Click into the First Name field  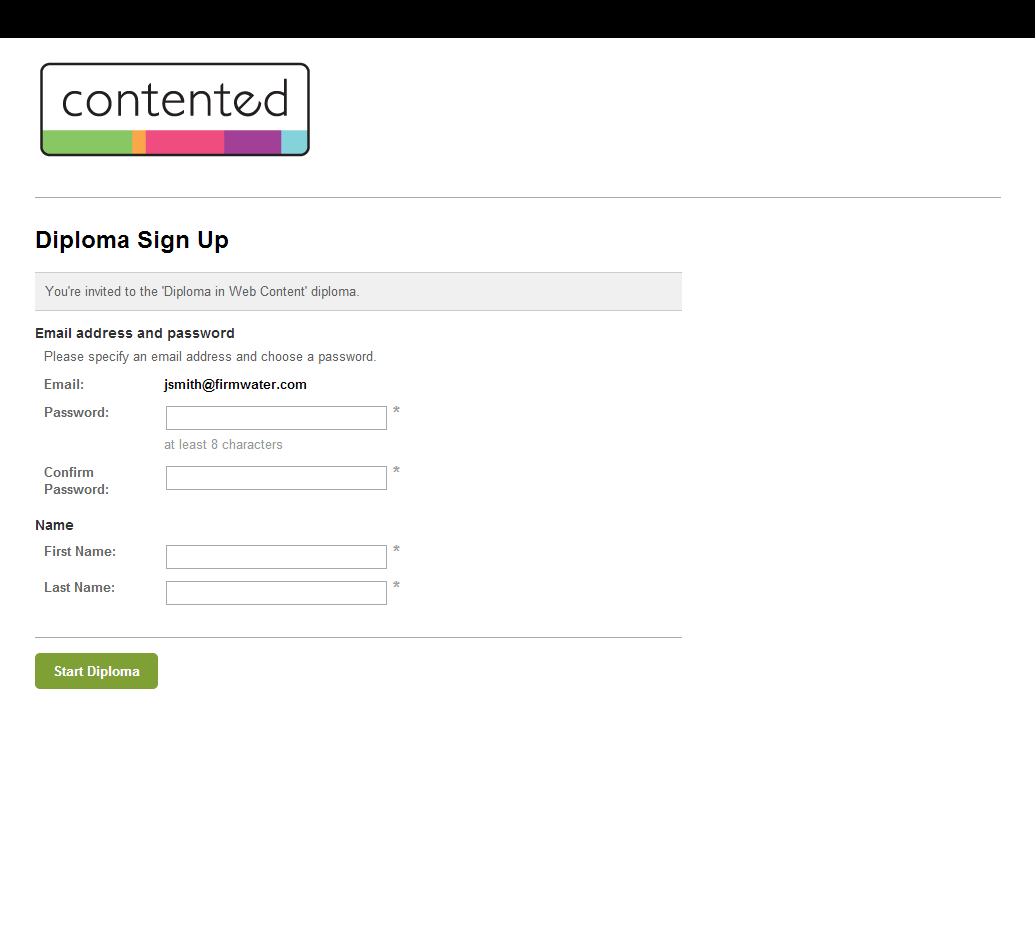[276, 557]
